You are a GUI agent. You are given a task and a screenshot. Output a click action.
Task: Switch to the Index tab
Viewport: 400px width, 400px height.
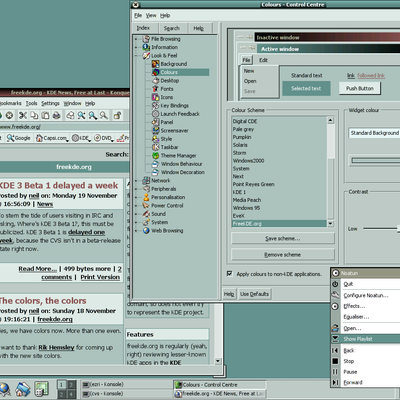click(x=144, y=28)
